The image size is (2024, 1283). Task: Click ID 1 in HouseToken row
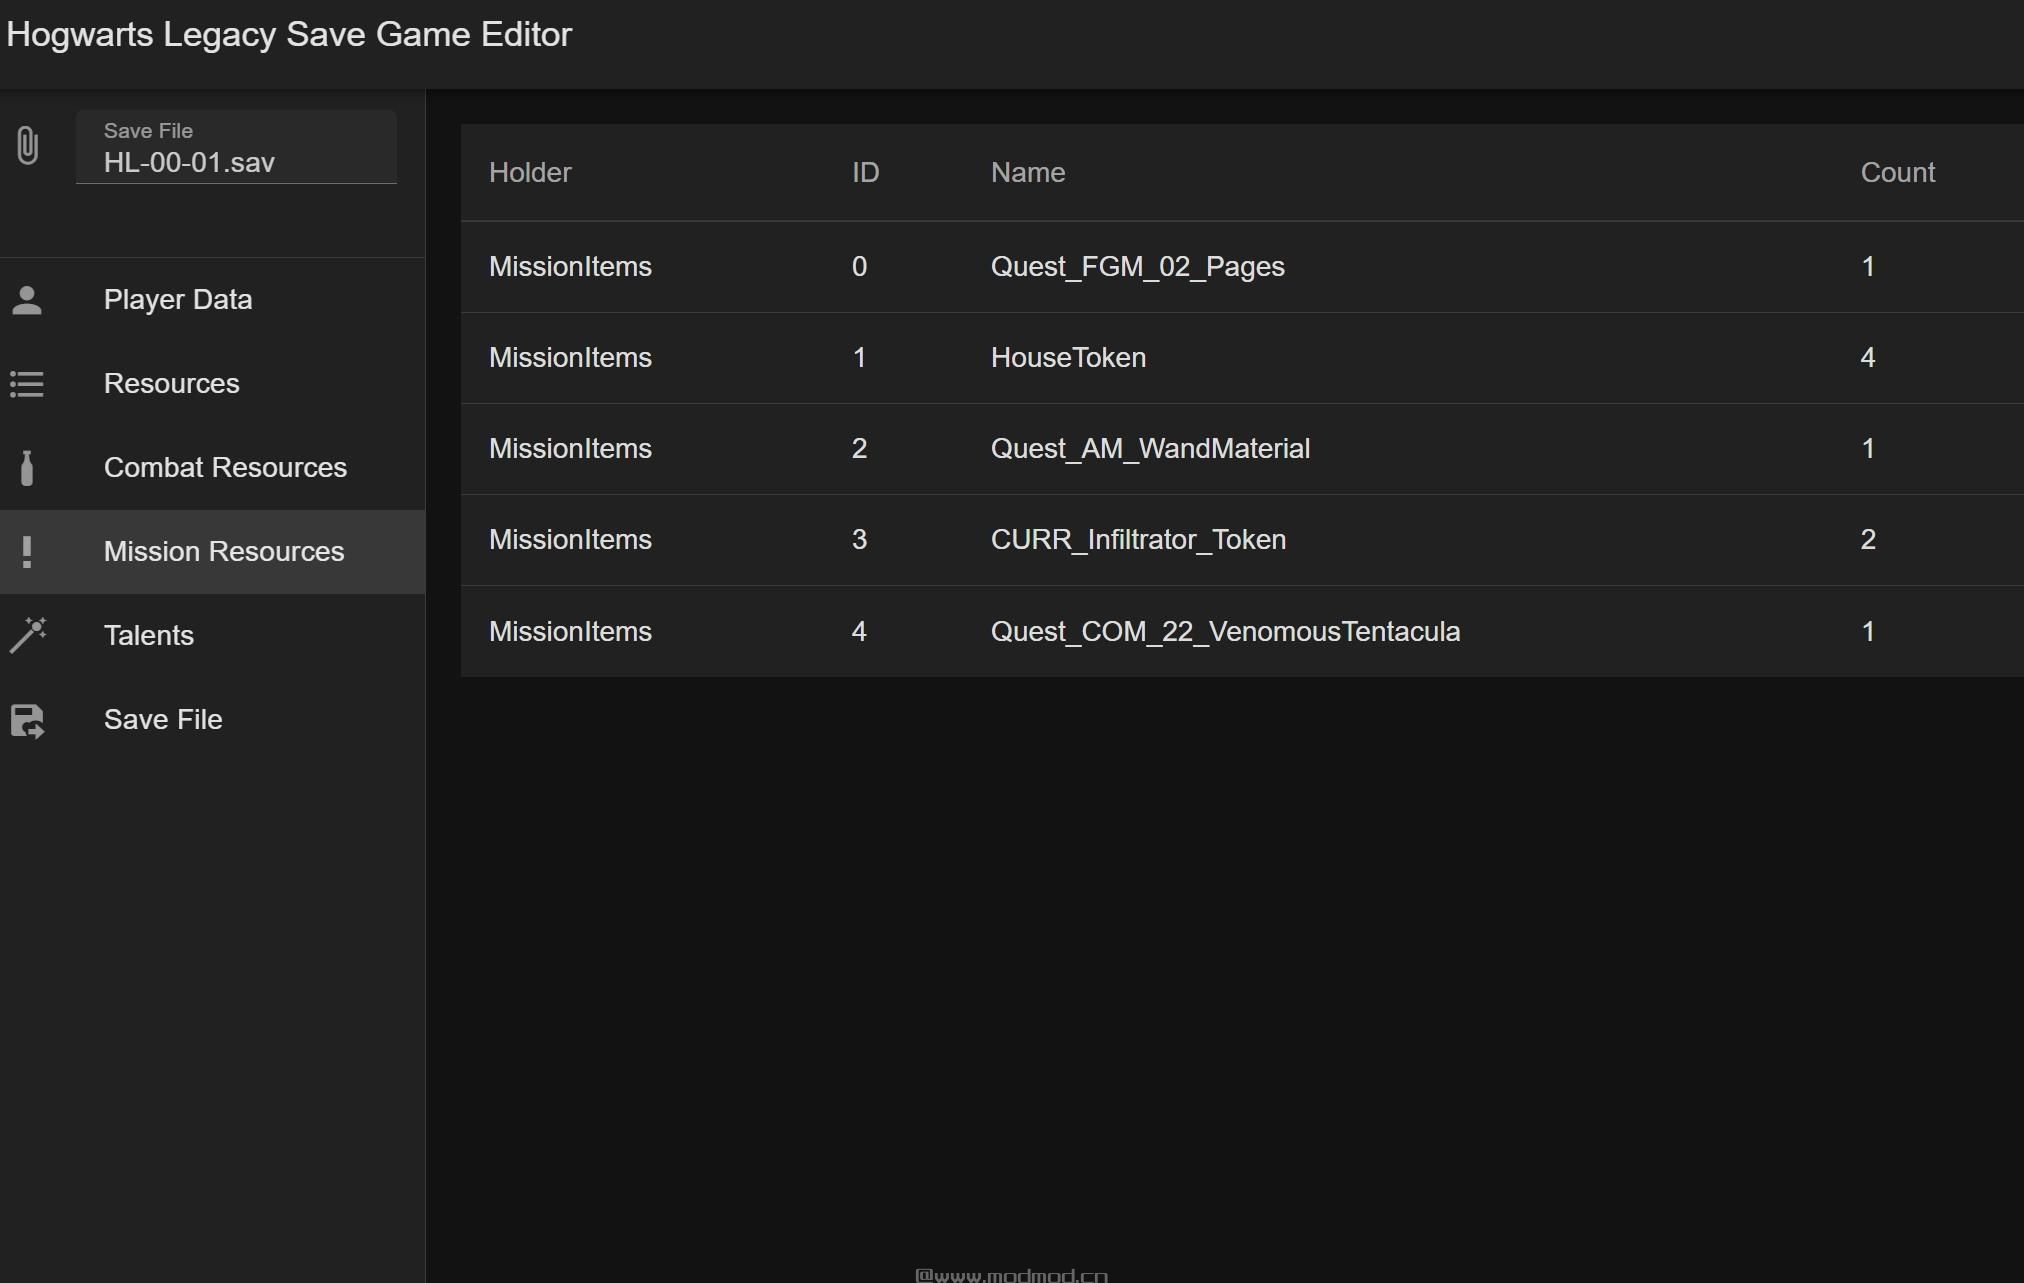pos(860,358)
